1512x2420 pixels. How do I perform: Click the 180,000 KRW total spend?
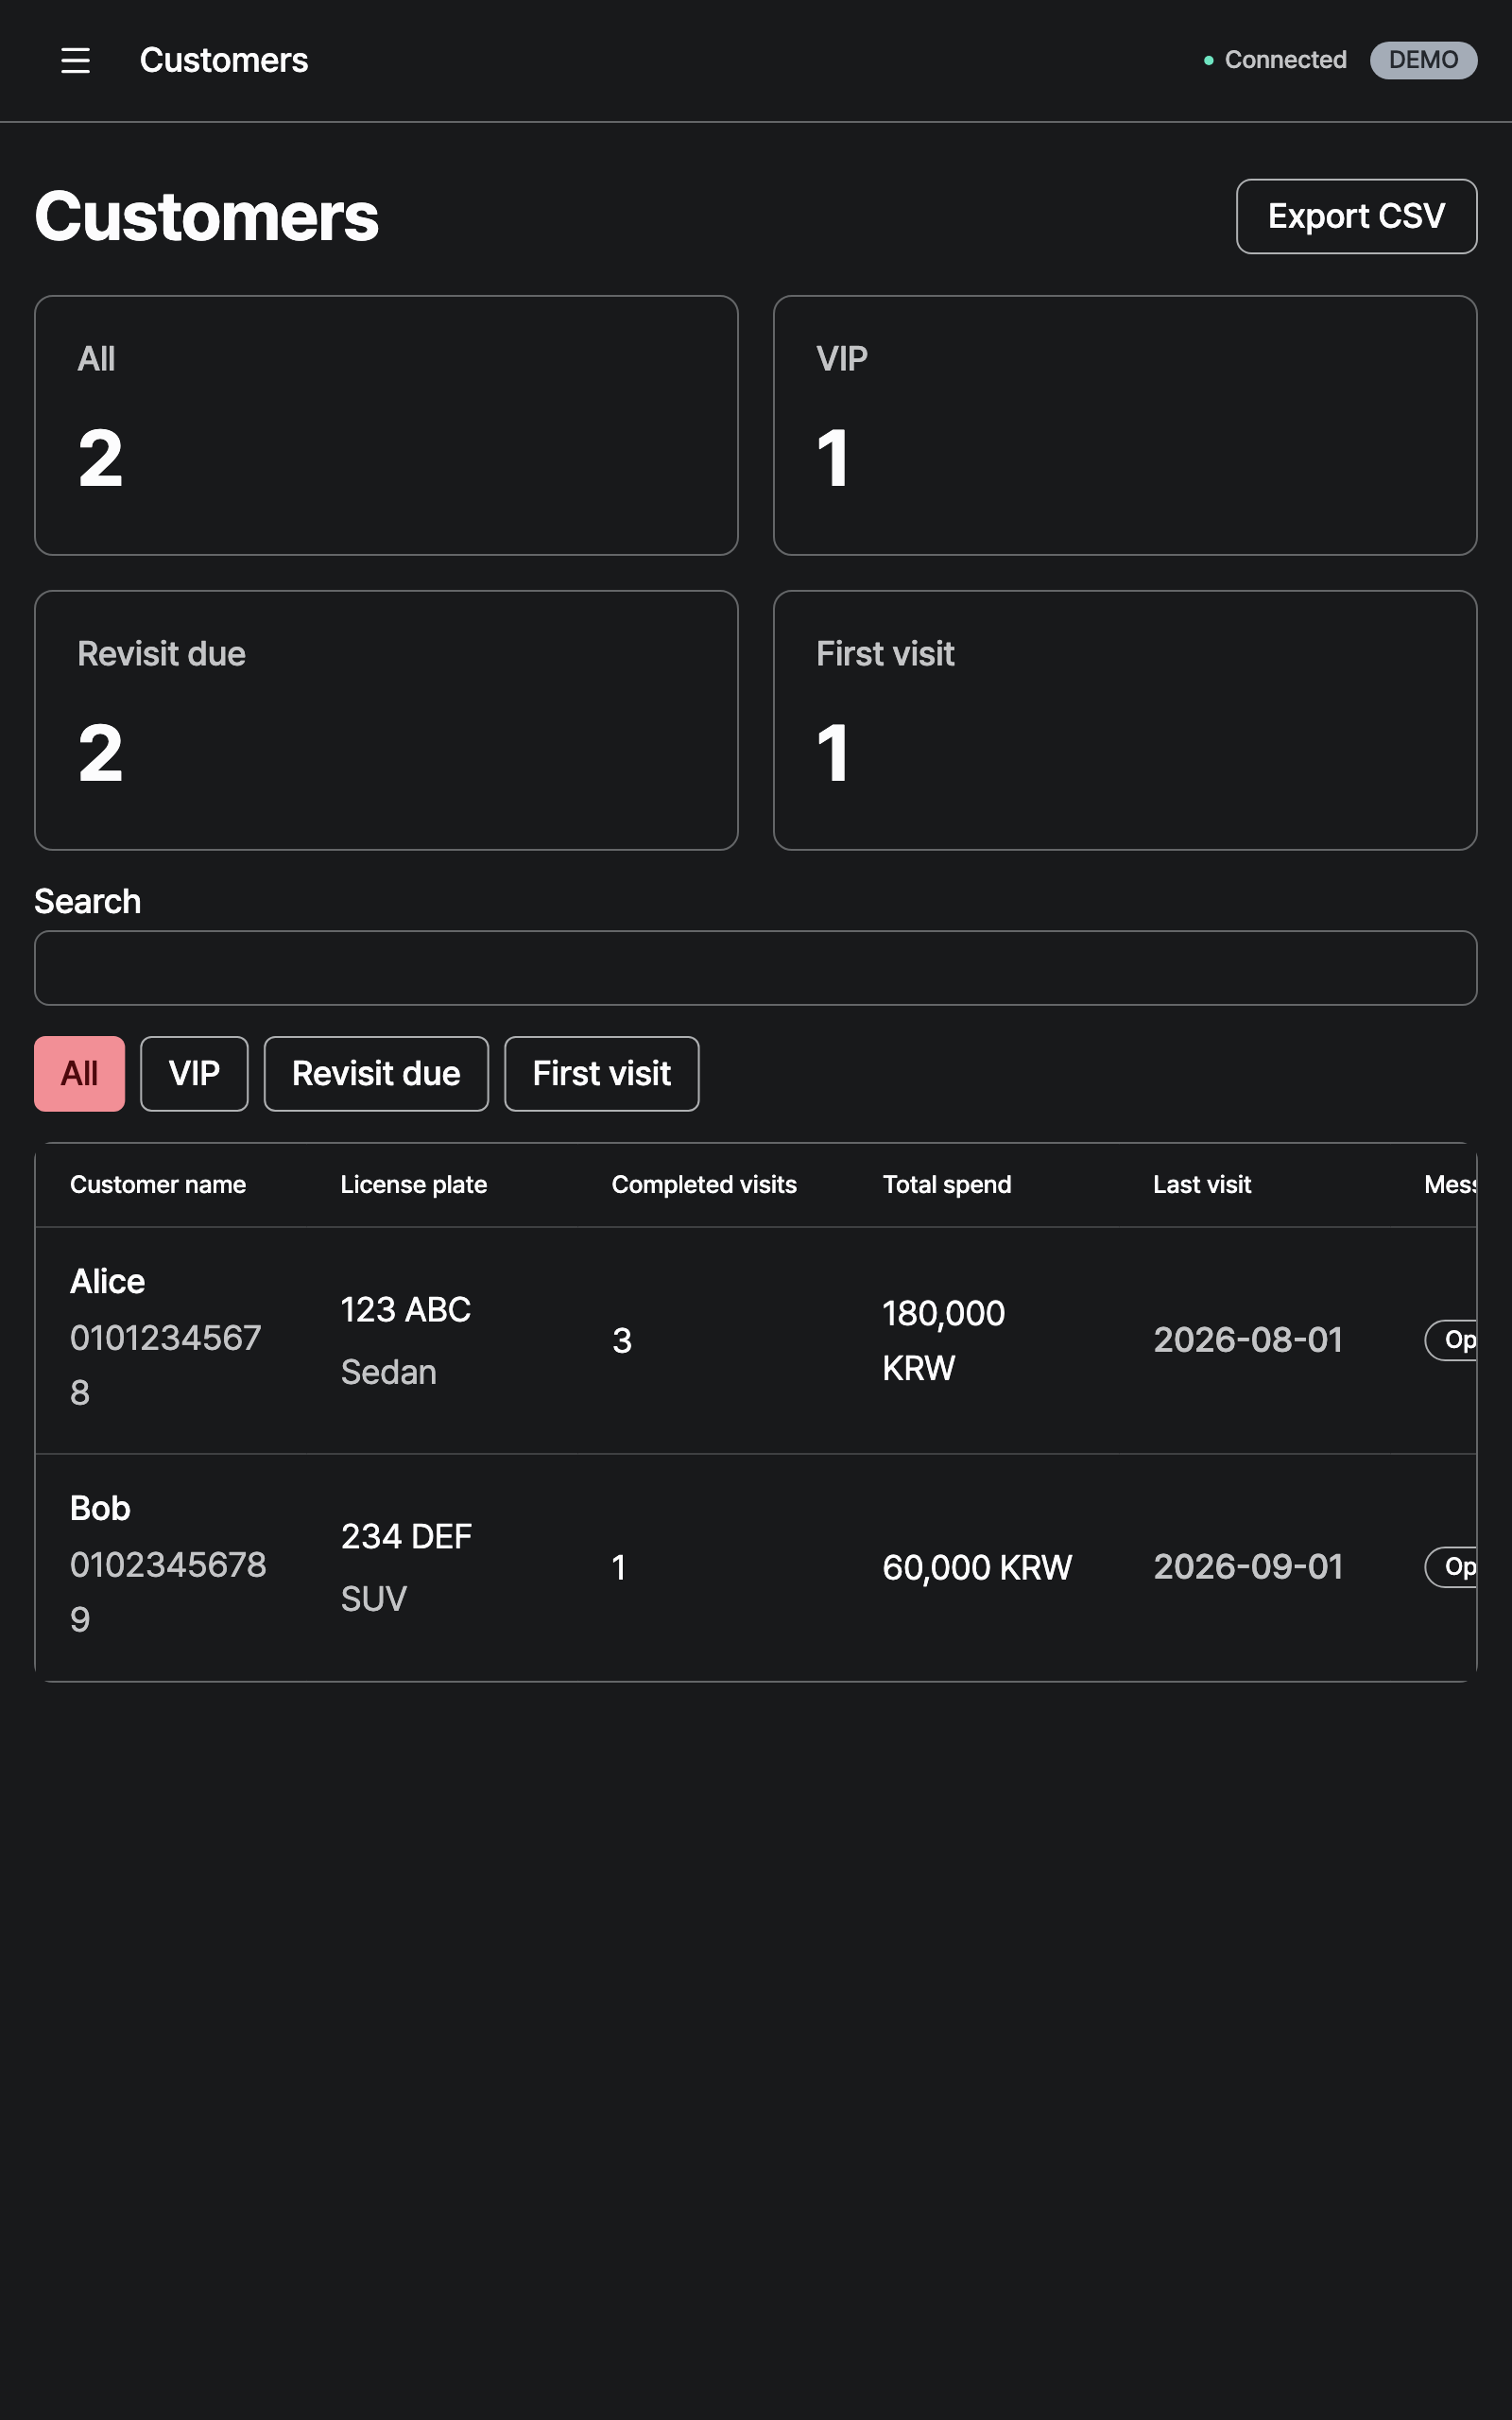[x=943, y=1340]
